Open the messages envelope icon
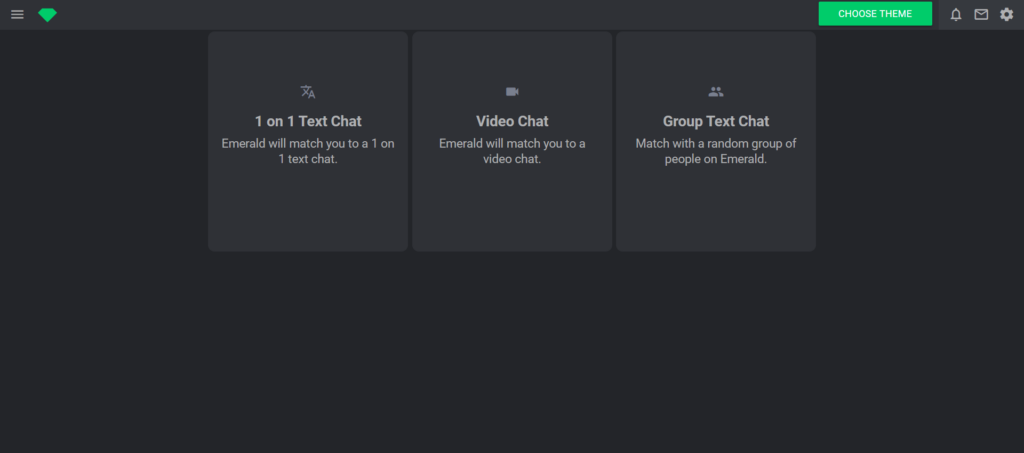This screenshot has height=453, width=1024. pos(981,14)
